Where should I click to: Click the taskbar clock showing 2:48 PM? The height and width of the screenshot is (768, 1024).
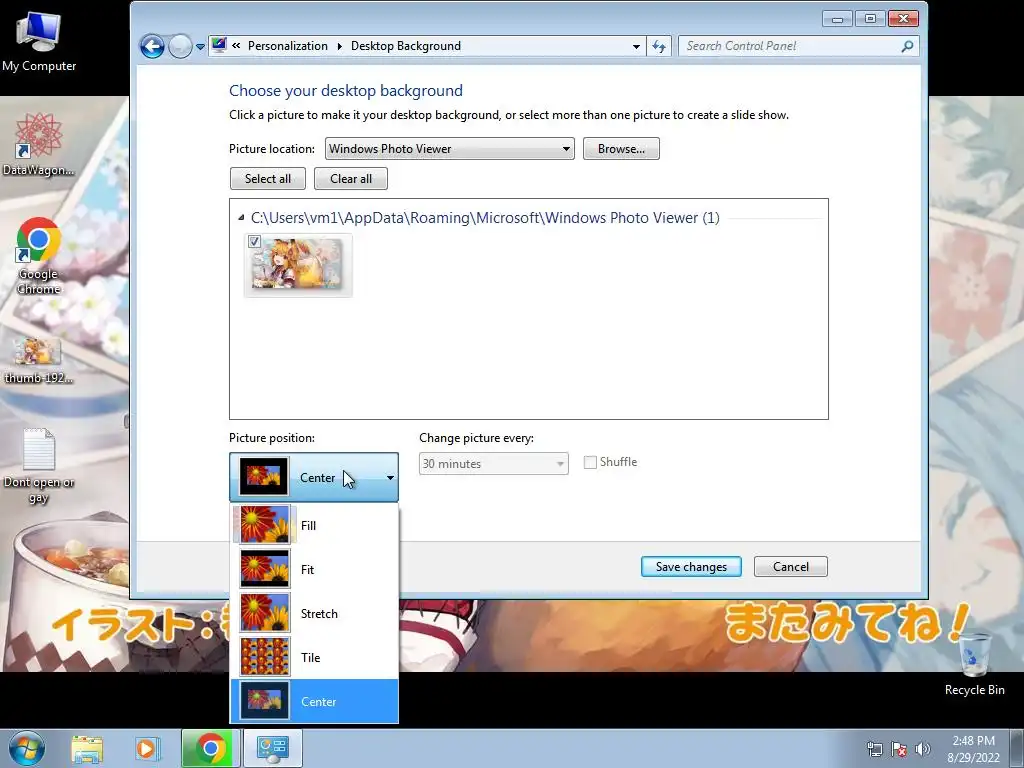[x=973, y=749]
